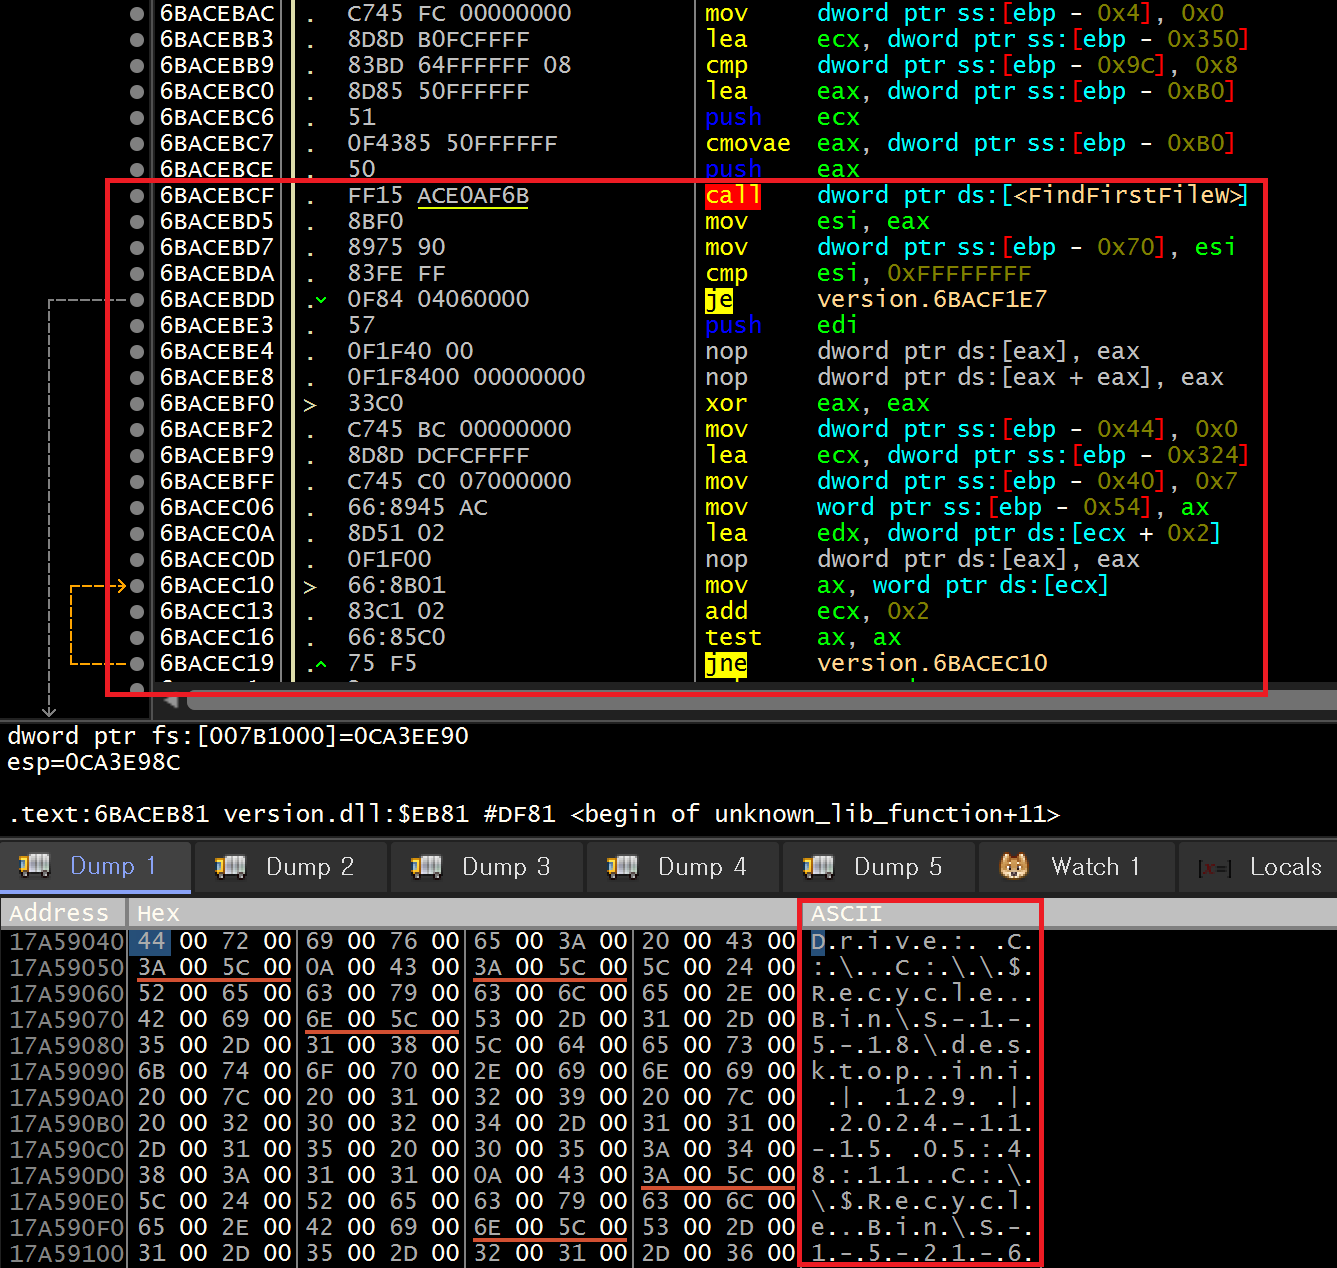Viewport: 1337px width, 1268px height.
Task: Select dump address 17A59070
Action: click(x=66, y=1020)
